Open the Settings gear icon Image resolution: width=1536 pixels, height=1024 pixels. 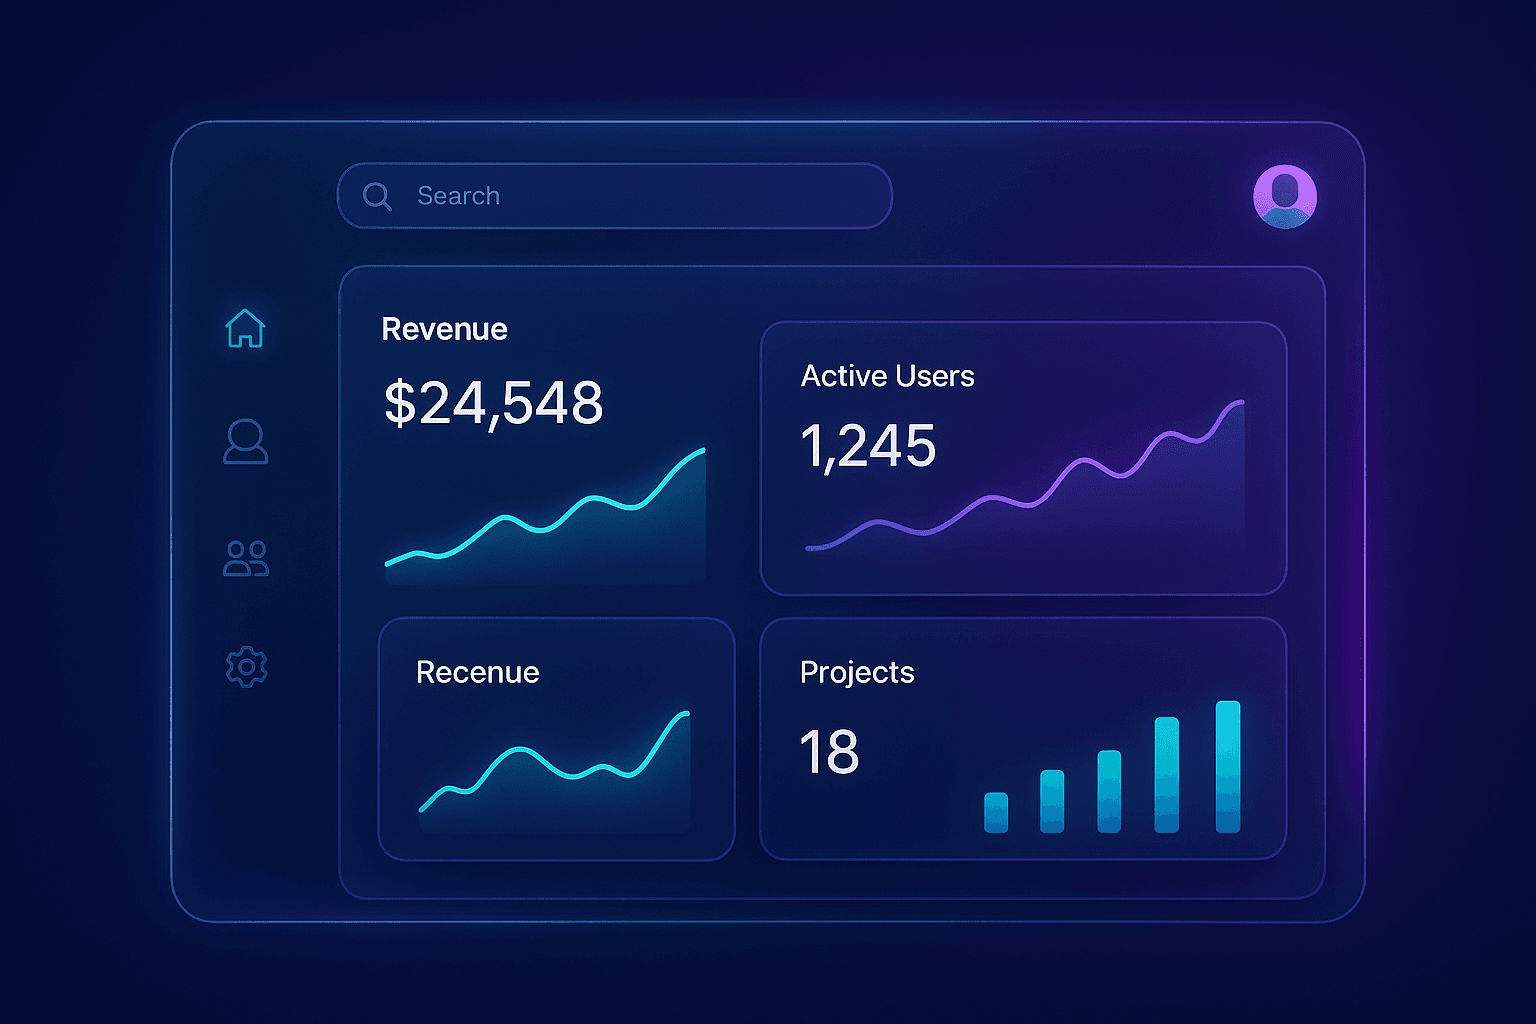[x=245, y=665]
